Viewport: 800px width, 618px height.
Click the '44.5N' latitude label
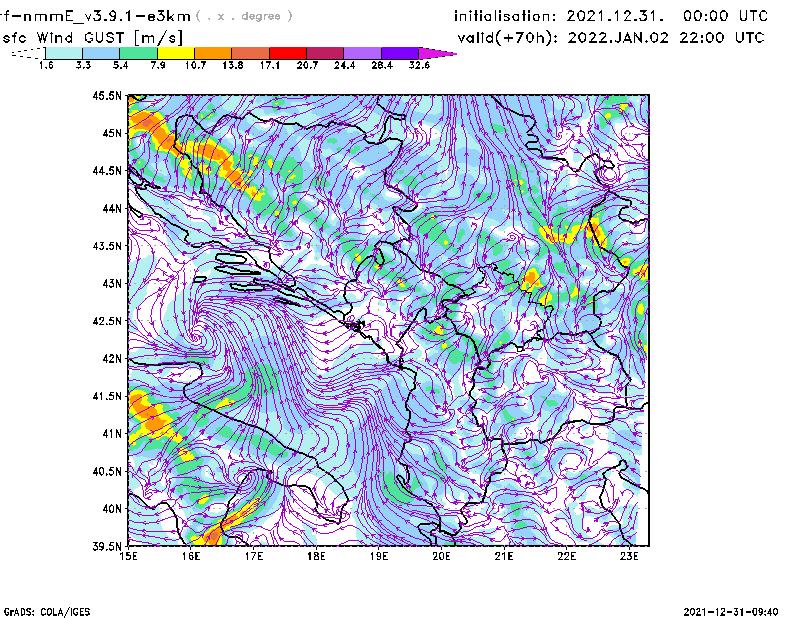(x=107, y=170)
